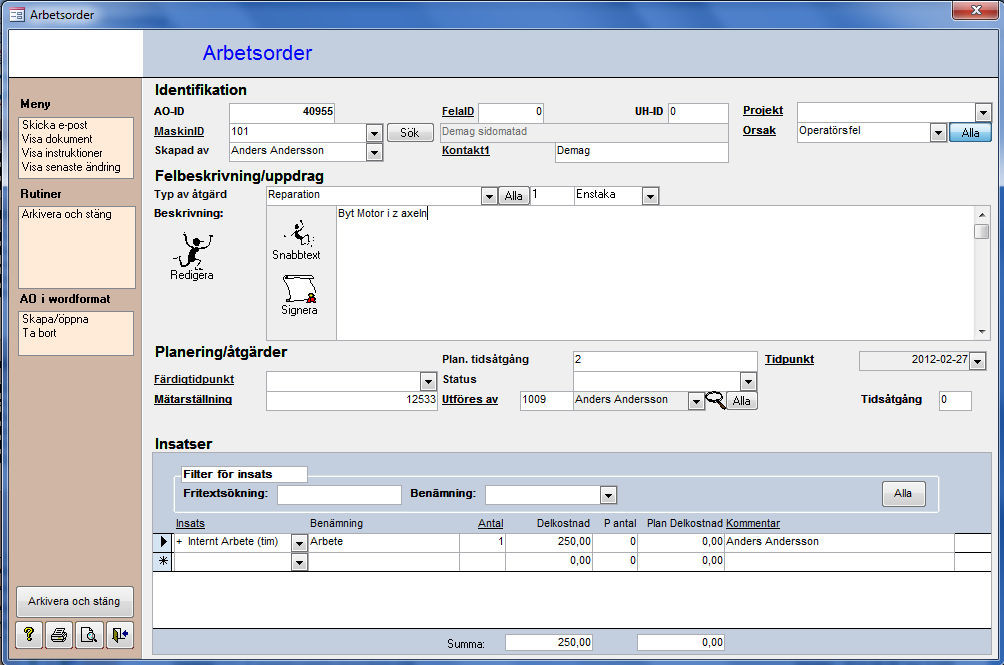This screenshot has height=665, width=1004.
Task: Open the Status dropdown
Action: pyautogui.click(x=748, y=381)
